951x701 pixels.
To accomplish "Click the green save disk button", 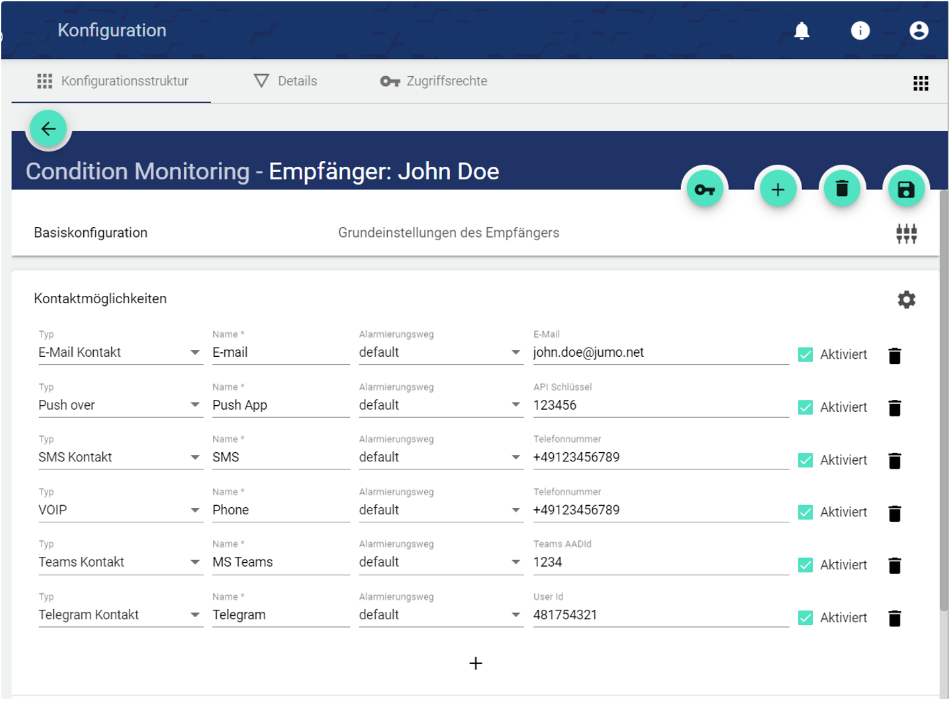I will (906, 189).
